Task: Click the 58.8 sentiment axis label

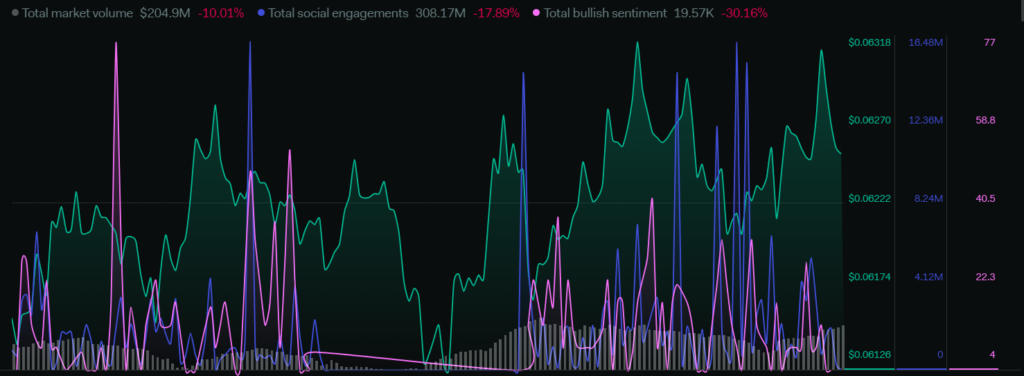Action: click(x=985, y=120)
